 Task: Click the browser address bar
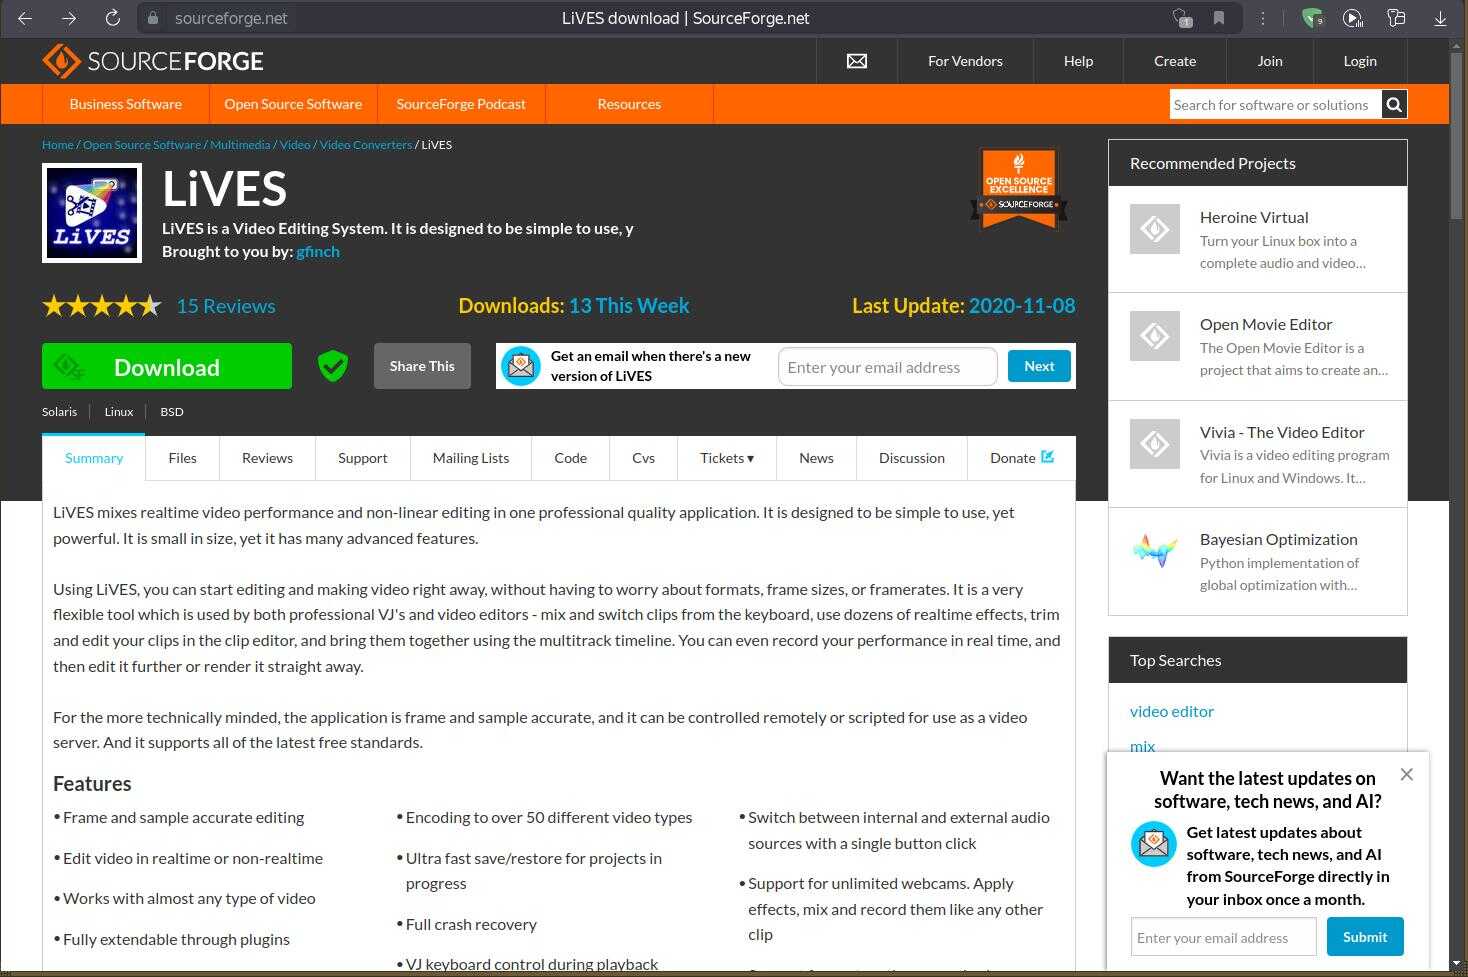pyautogui.click(x=690, y=18)
